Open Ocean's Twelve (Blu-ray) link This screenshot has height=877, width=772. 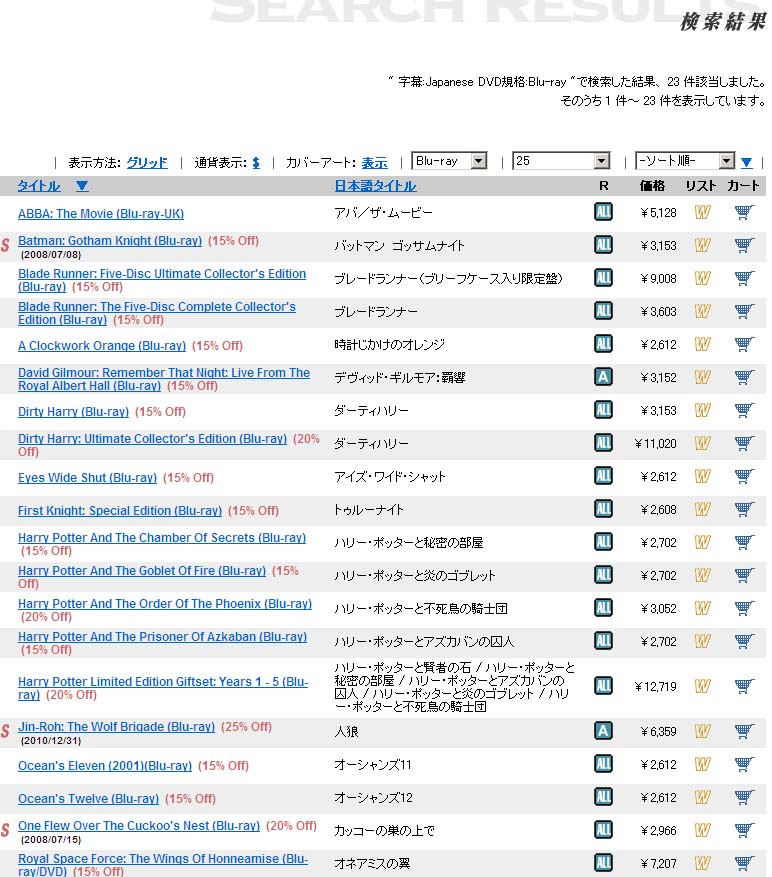click(x=88, y=799)
